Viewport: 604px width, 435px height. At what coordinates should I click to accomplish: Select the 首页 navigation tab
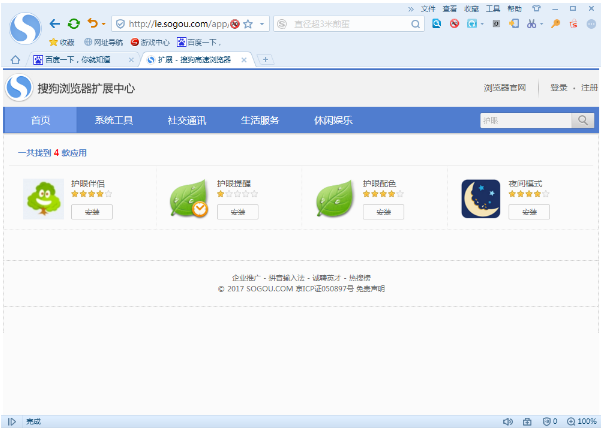[x=40, y=120]
